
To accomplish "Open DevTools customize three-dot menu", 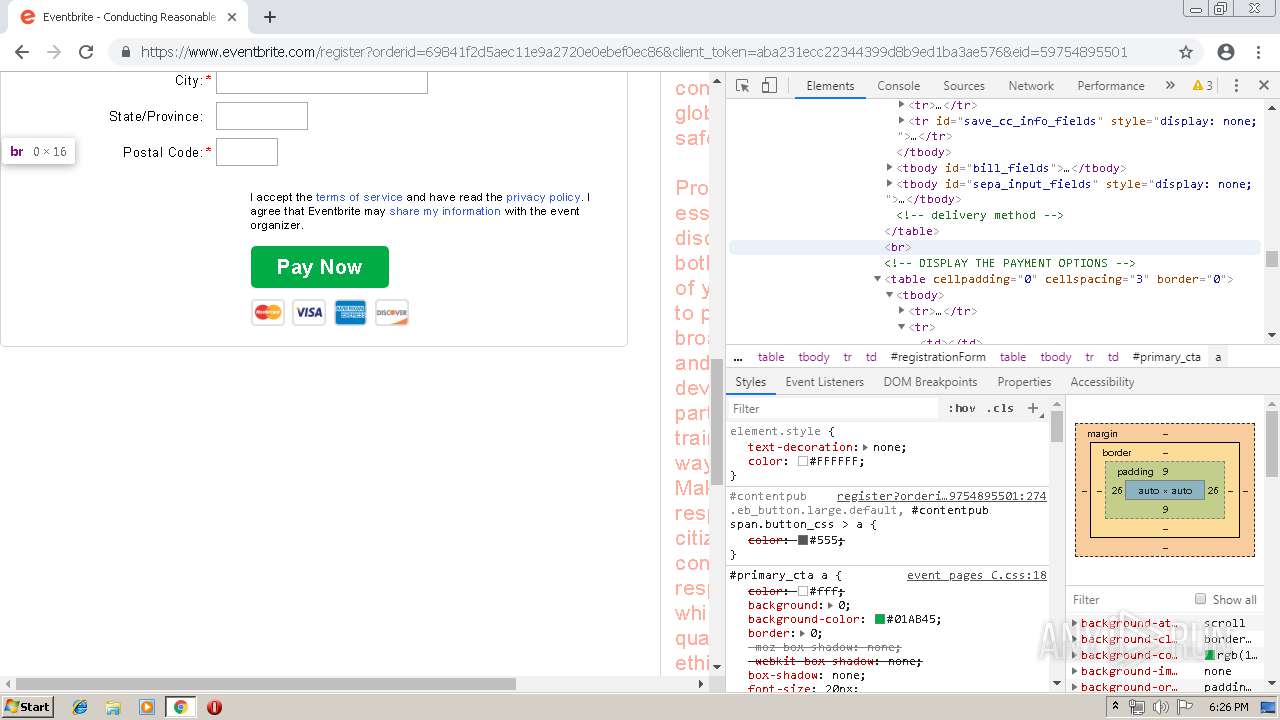I will (x=1236, y=86).
